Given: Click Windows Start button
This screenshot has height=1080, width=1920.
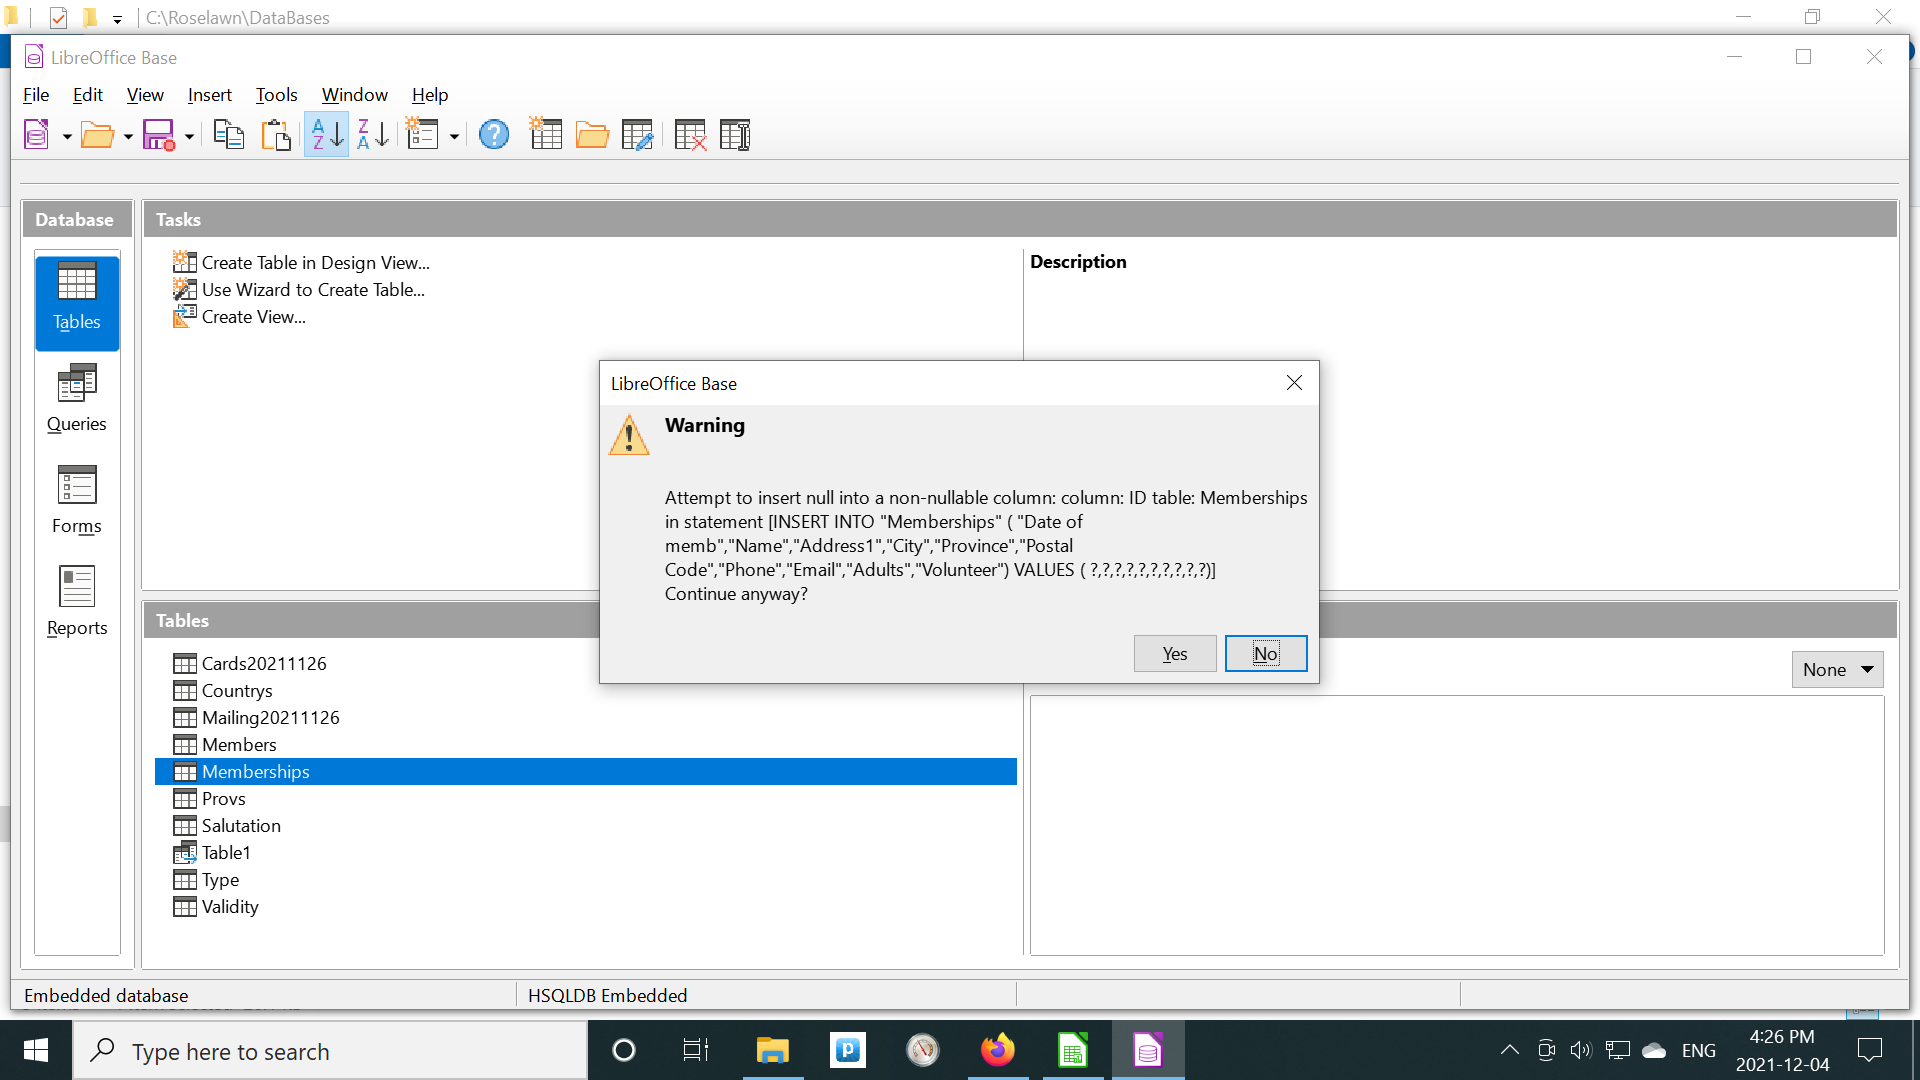Looking at the screenshot, I should (36, 1050).
